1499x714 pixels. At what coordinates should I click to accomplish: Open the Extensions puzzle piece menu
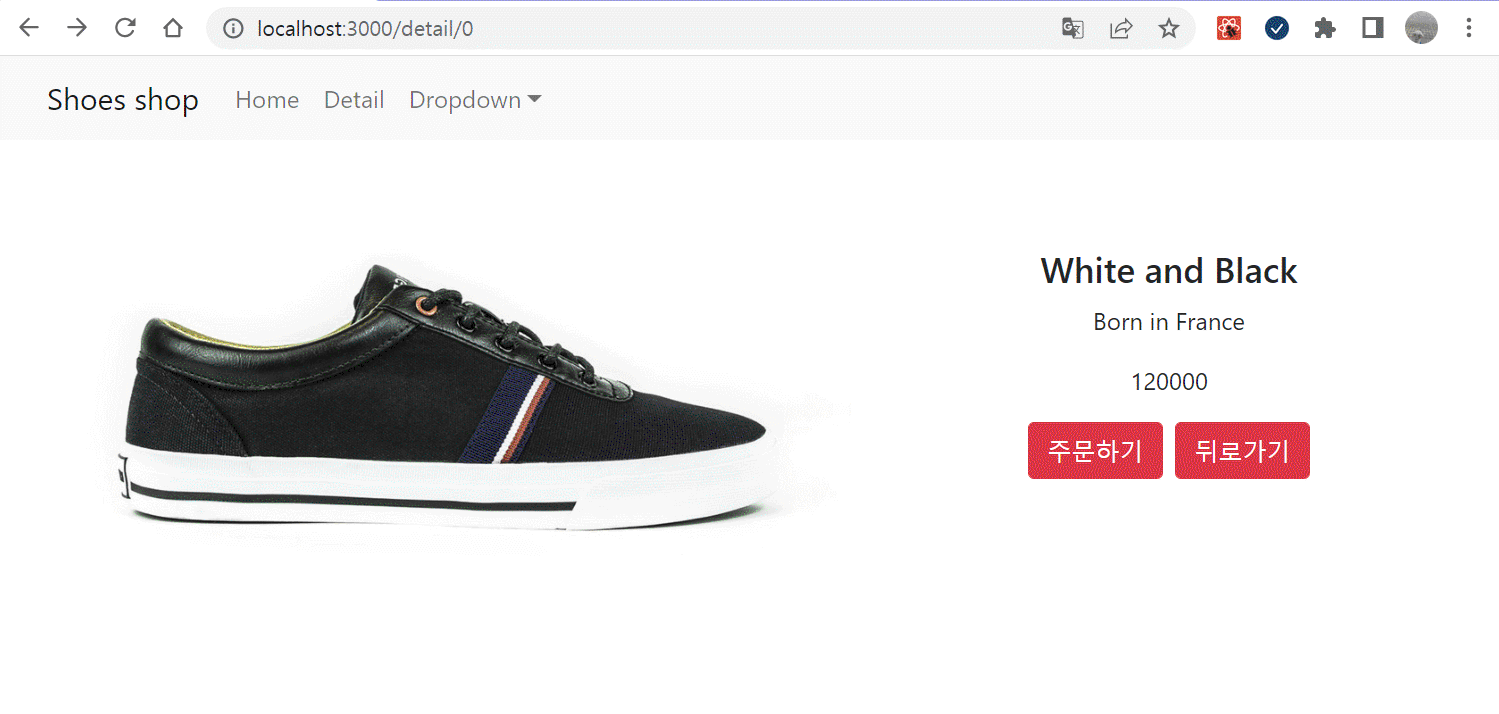(x=1325, y=29)
